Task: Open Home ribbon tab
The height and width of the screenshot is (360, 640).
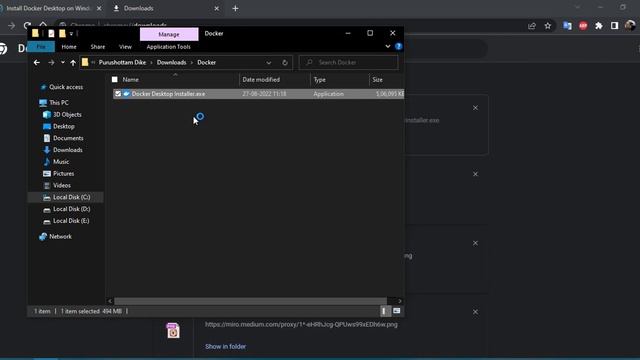Action: 69,47
